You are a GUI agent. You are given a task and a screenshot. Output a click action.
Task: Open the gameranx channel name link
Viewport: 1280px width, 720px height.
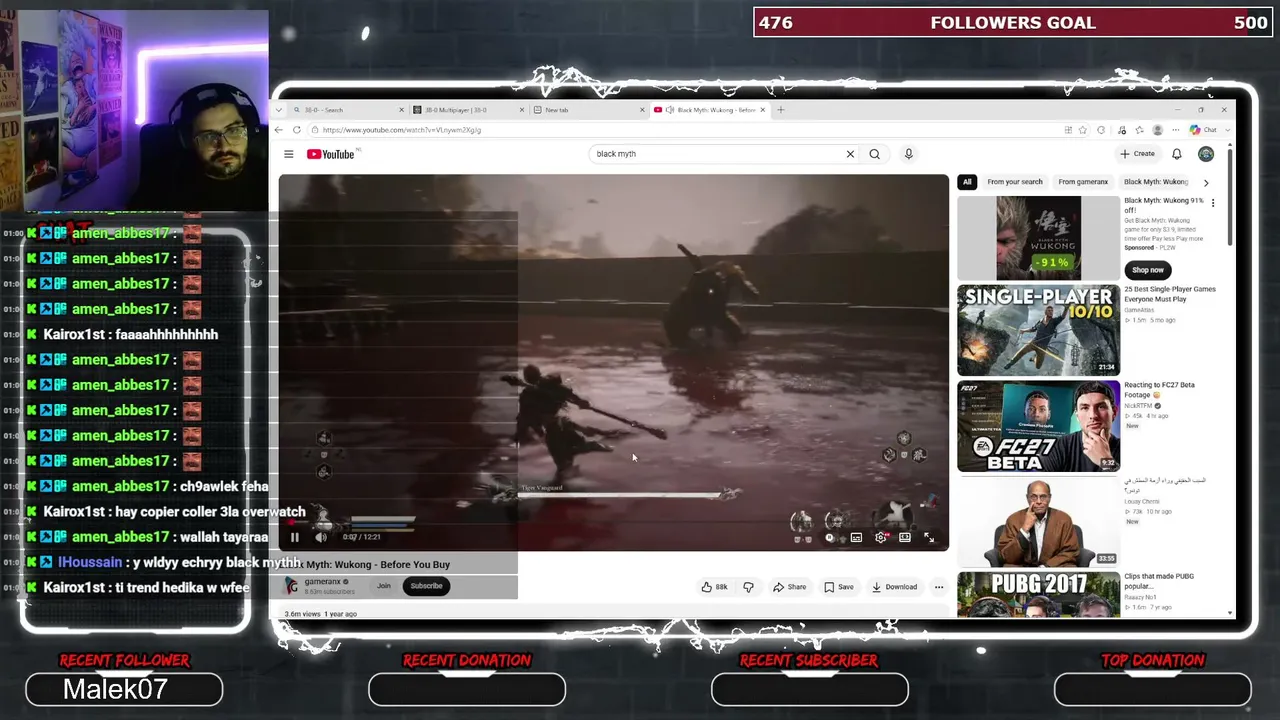(x=323, y=582)
